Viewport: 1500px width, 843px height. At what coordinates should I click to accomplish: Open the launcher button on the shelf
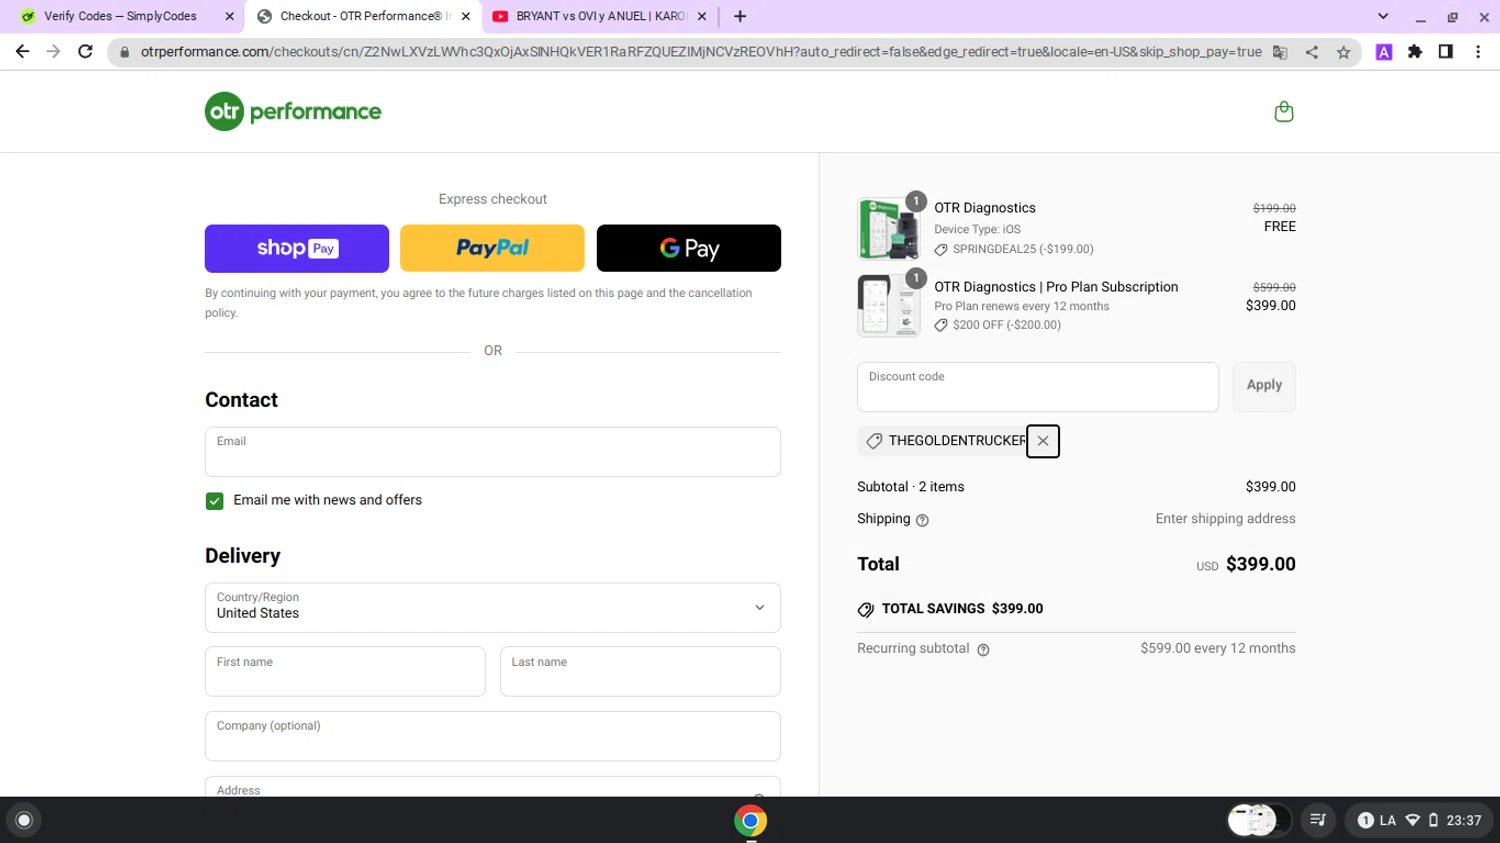coord(24,820)
